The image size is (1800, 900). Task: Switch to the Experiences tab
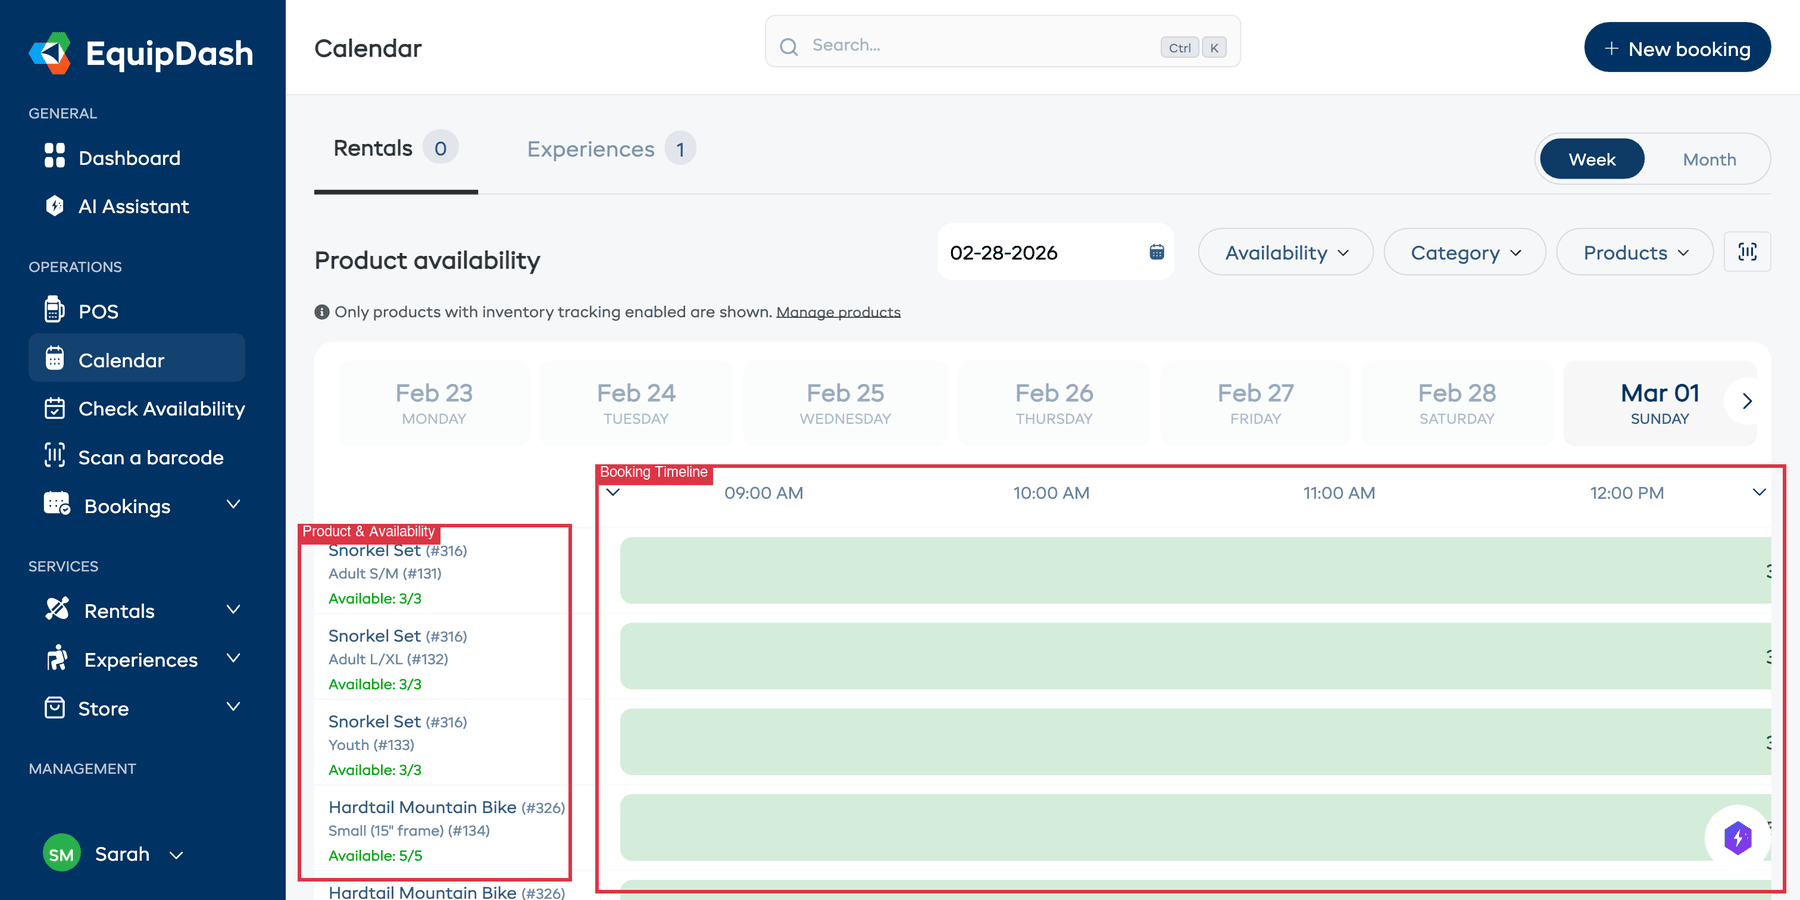click(x=590, y=148)
